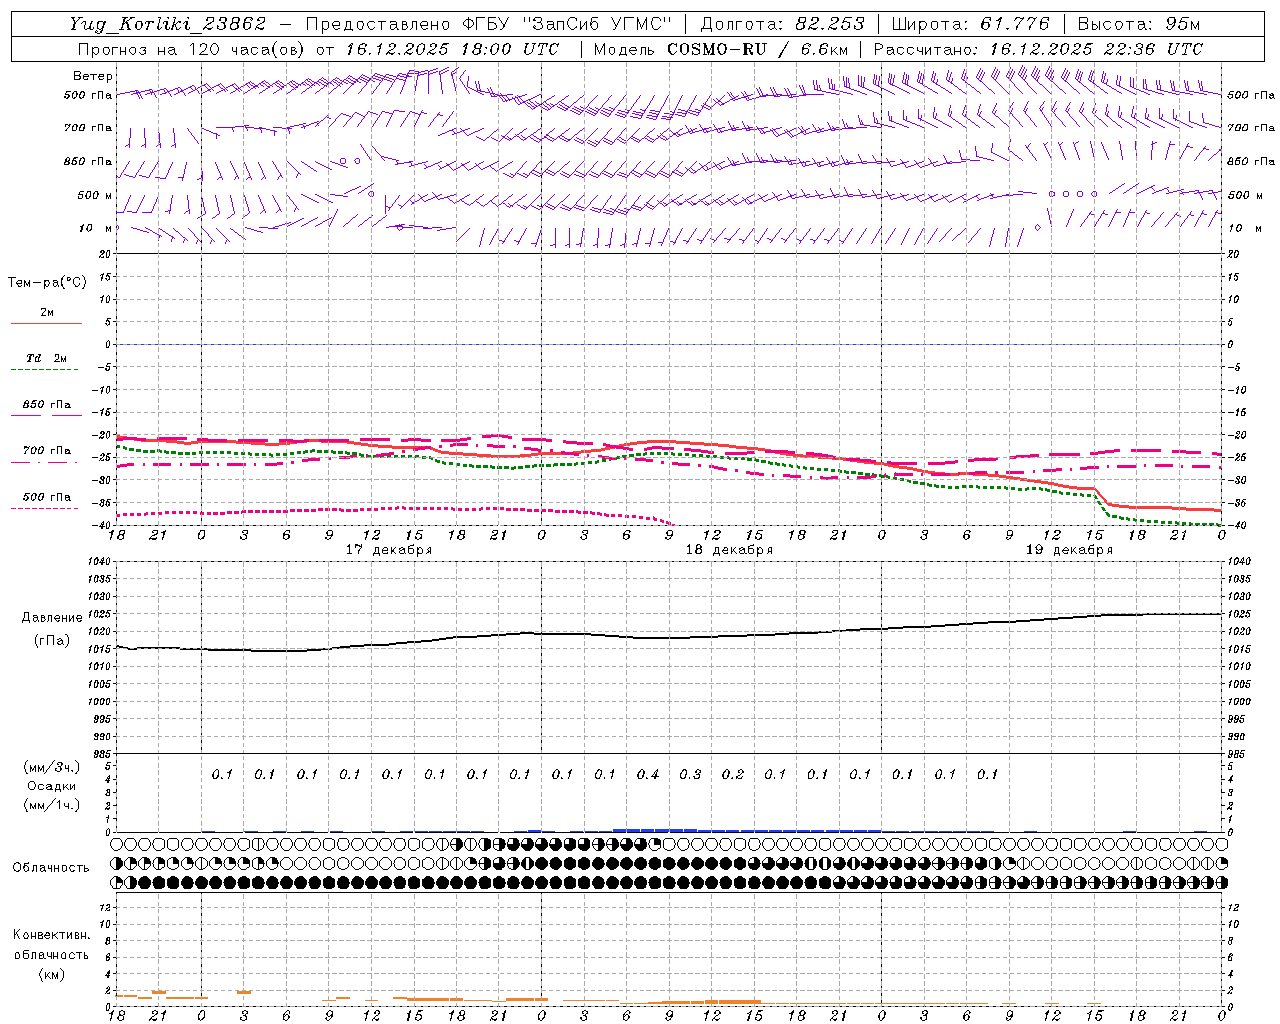Select the 'Осадки' precipitation label
The width and height of the screenshot is (1280, 1024).
[52, 786]
